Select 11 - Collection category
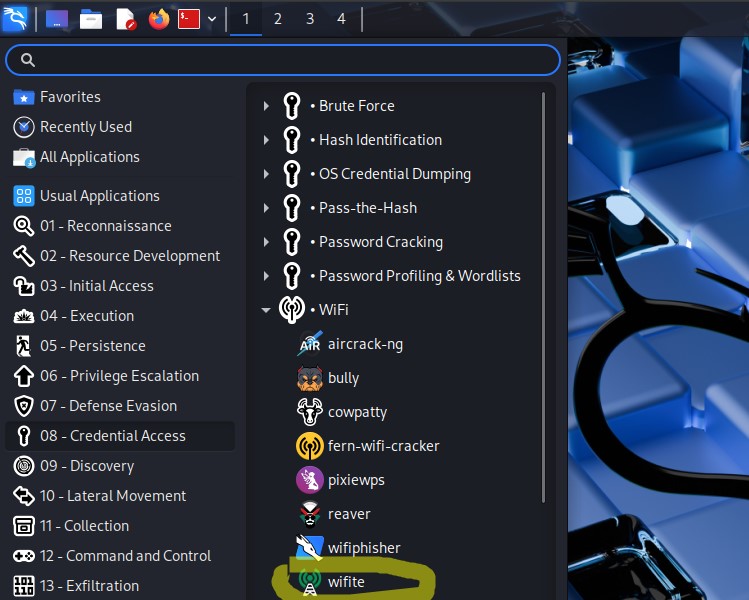The height and width of the screenshot is (600, 749). pos(119,526)
